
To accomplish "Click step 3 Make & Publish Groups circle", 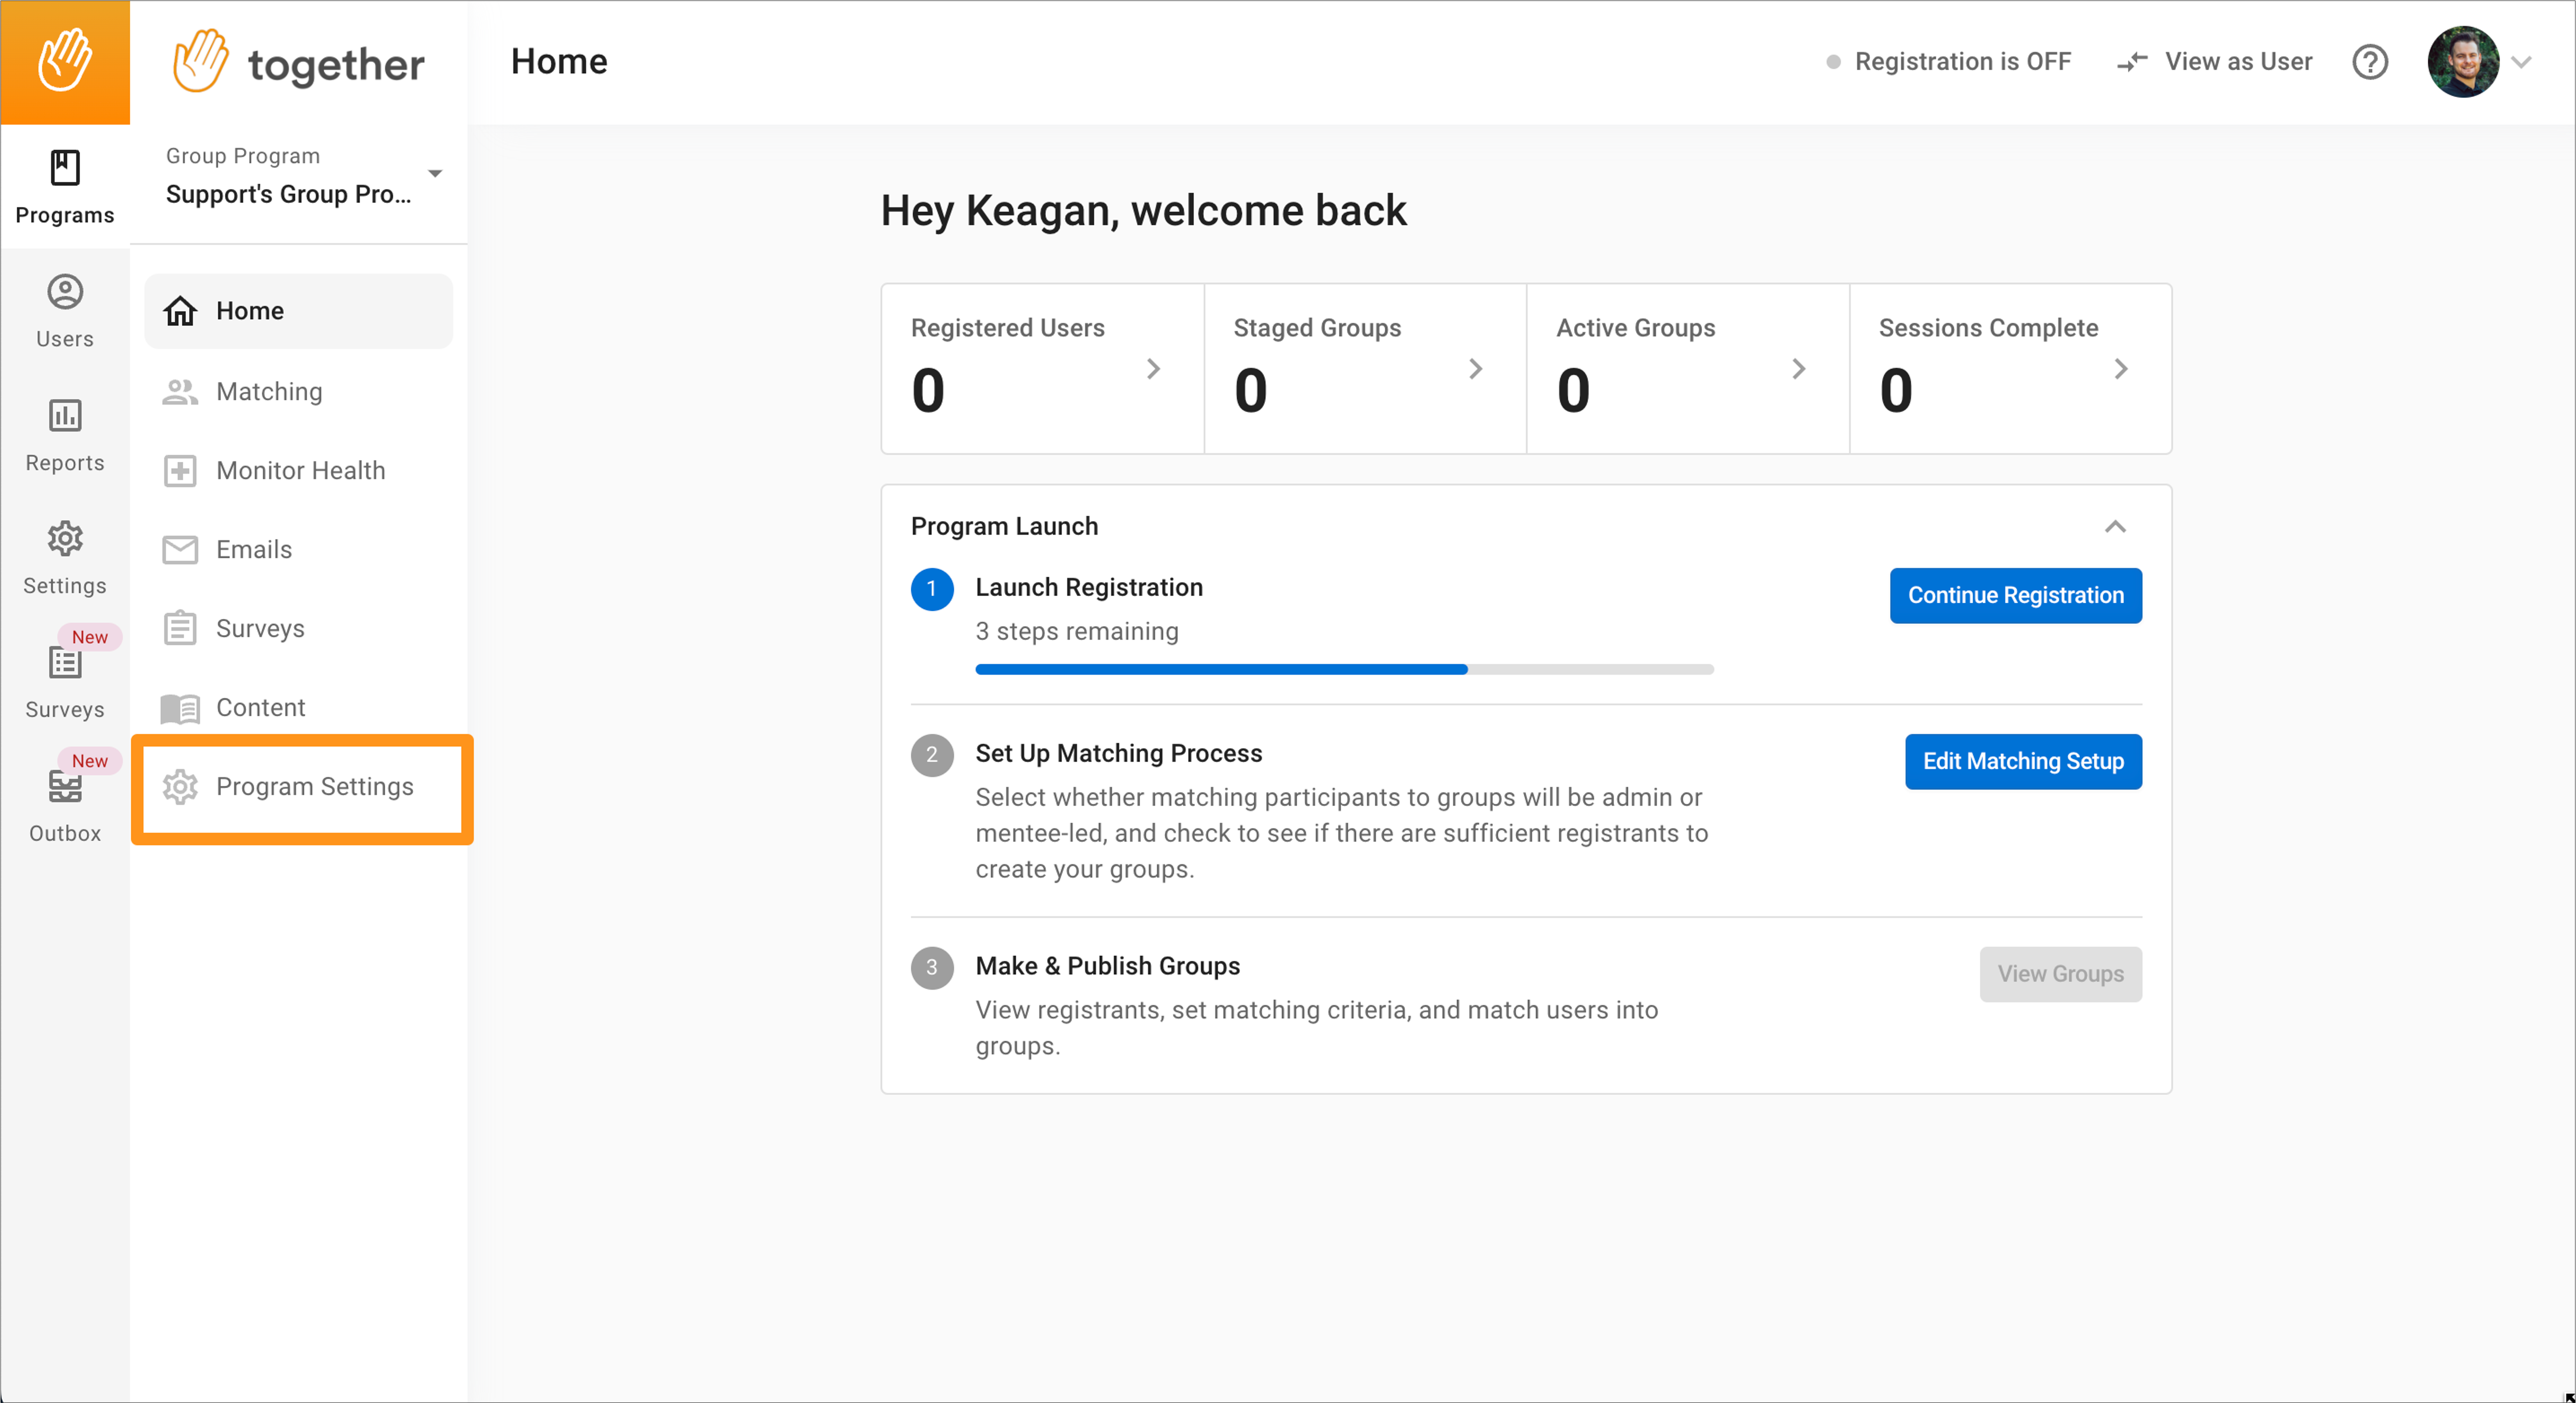I will click(x=931, y=968).
